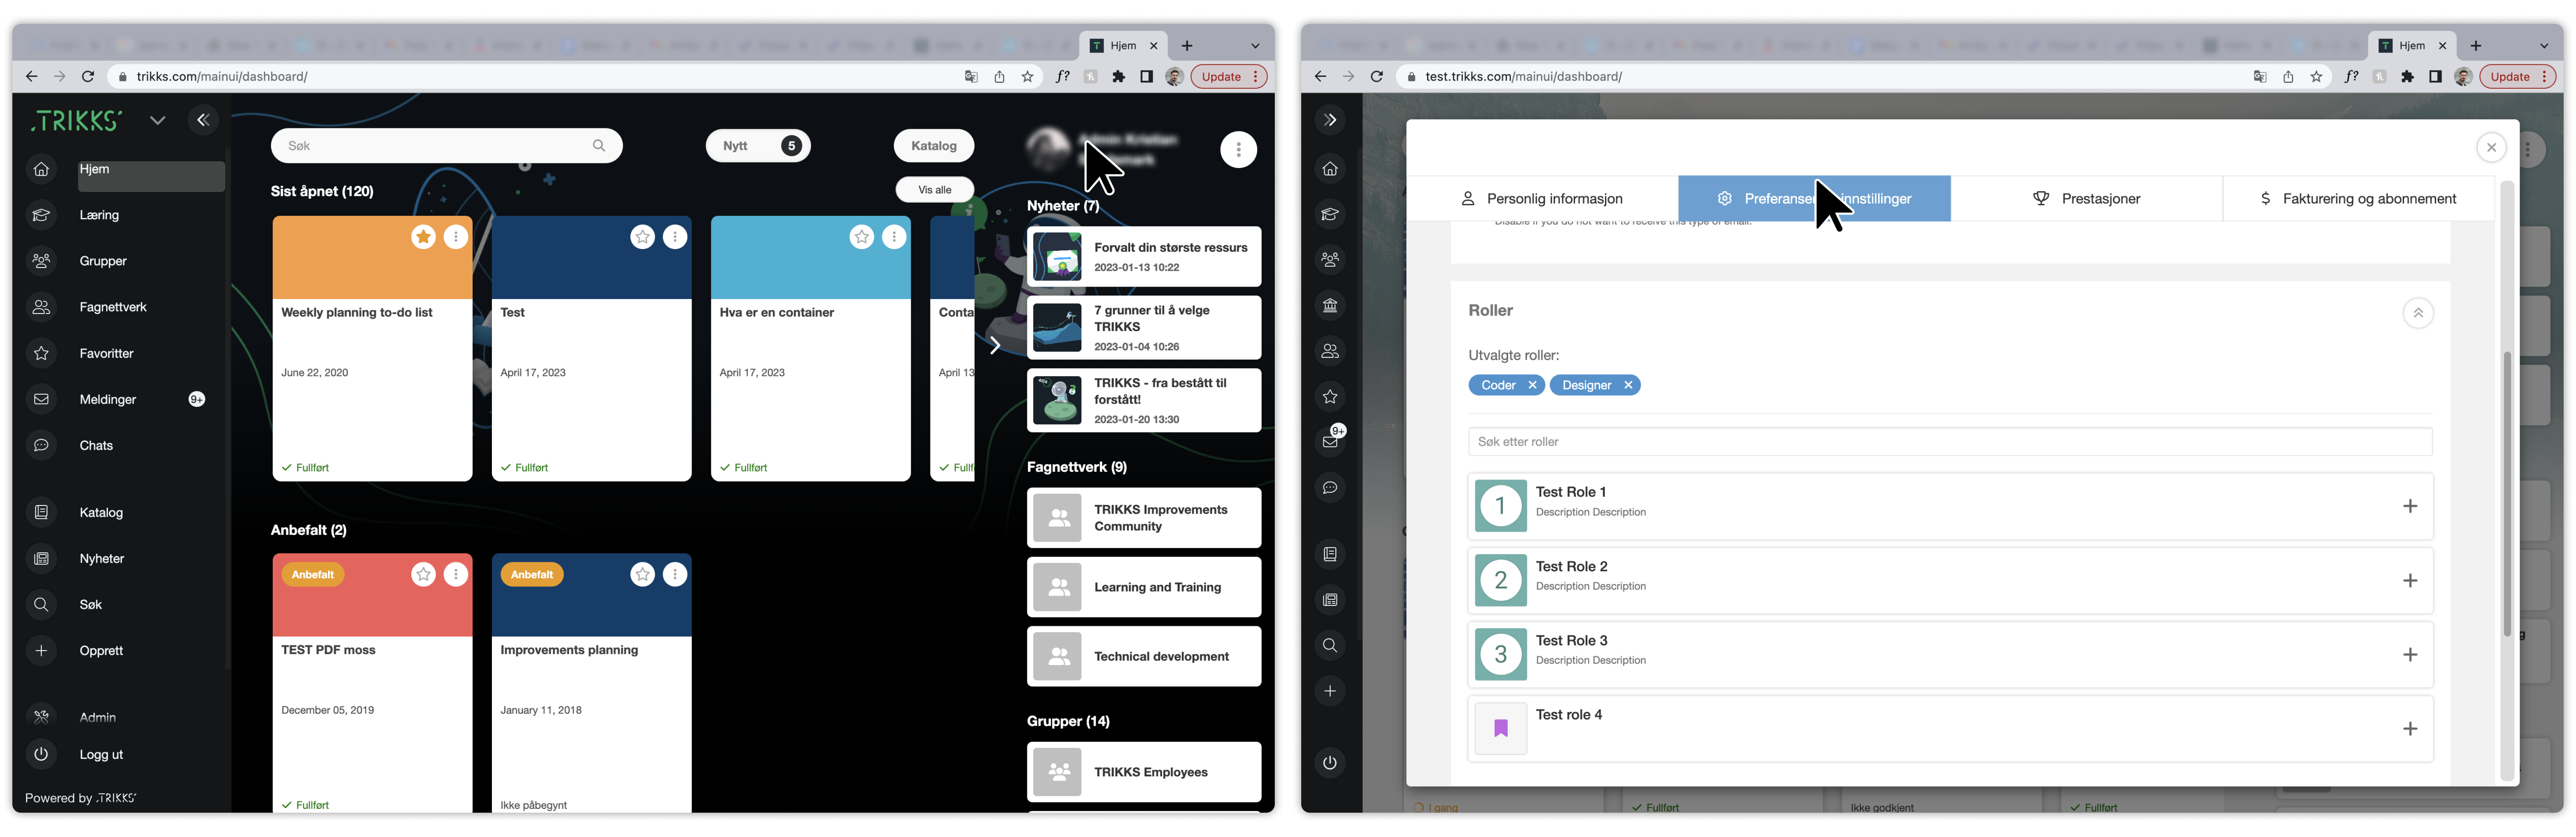Close the settings dialog

2491,148
